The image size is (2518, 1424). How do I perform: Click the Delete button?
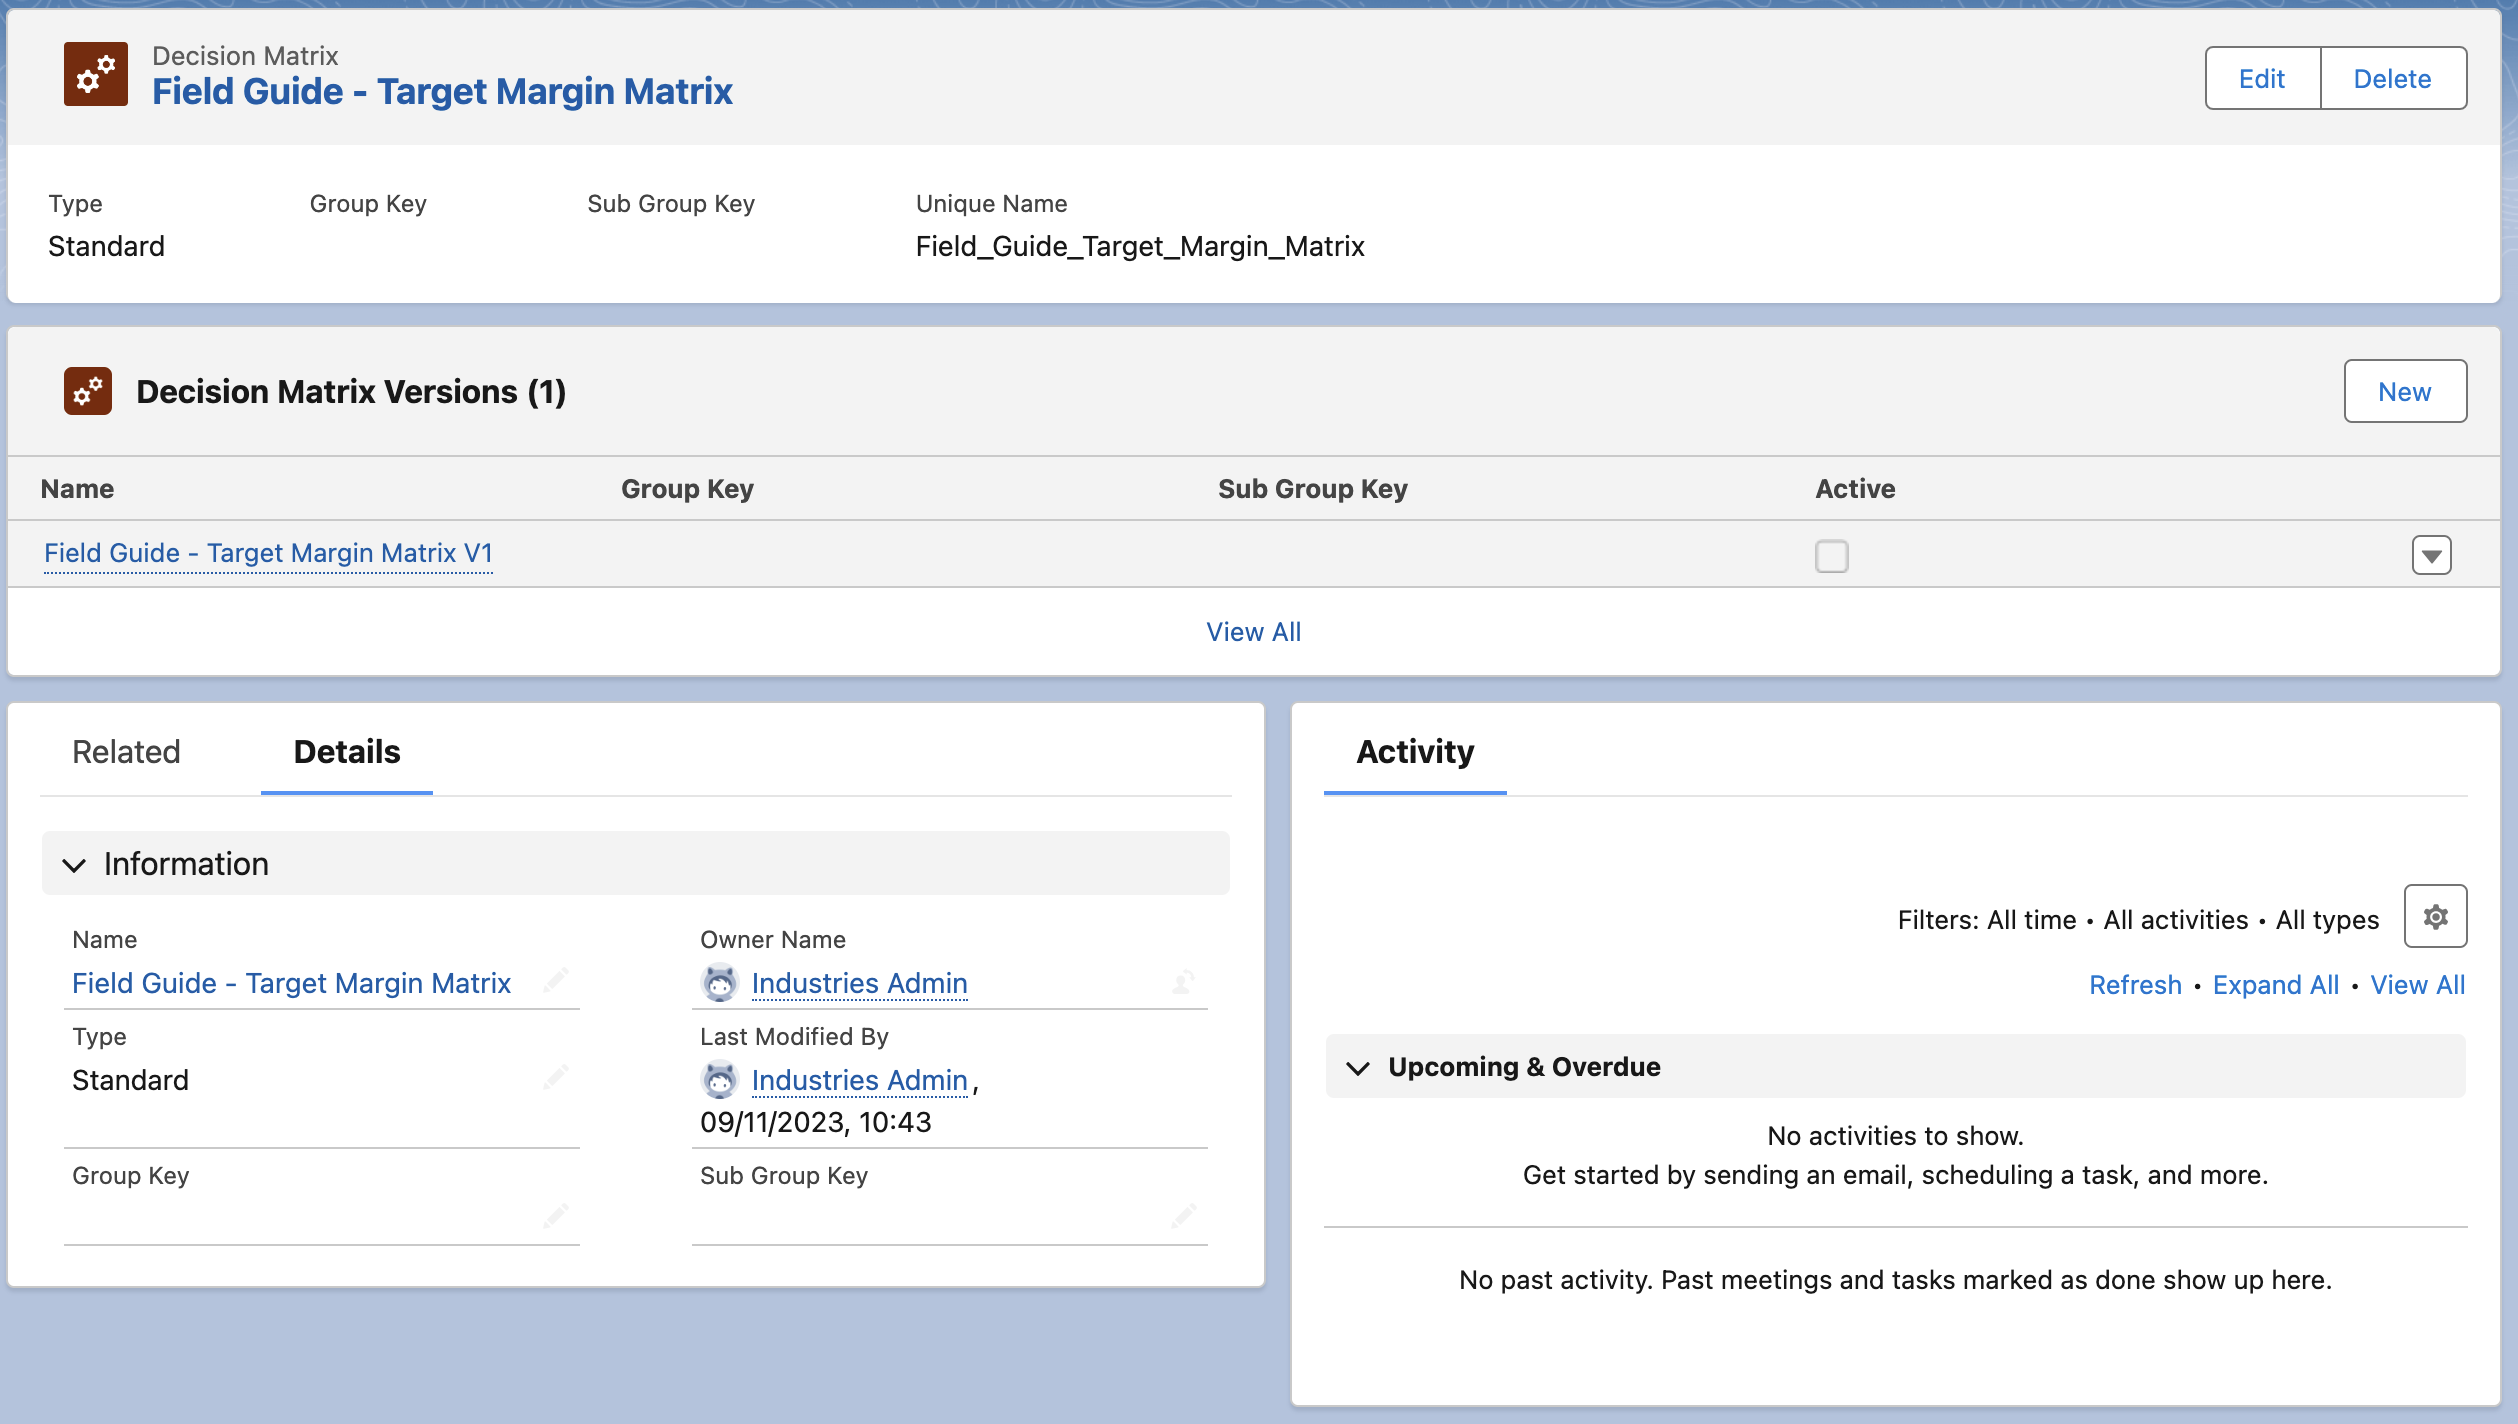point(2393,79)
